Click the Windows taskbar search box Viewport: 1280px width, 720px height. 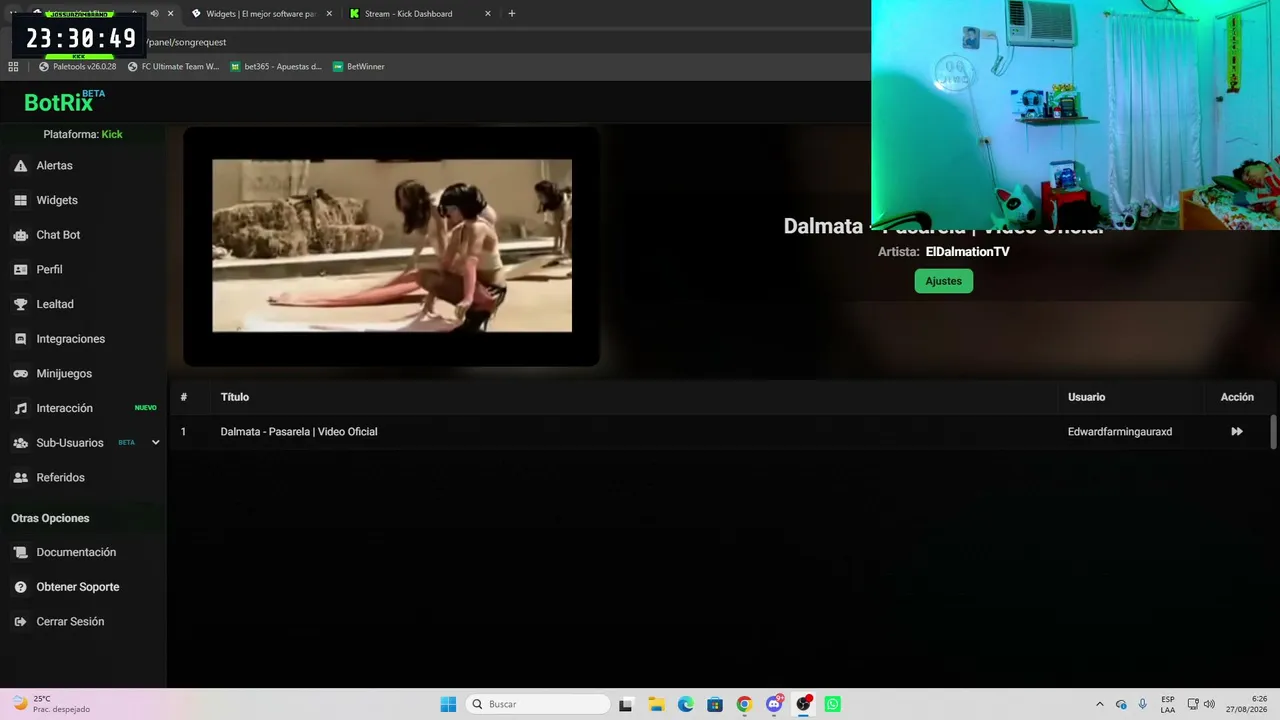pos(539,704)
